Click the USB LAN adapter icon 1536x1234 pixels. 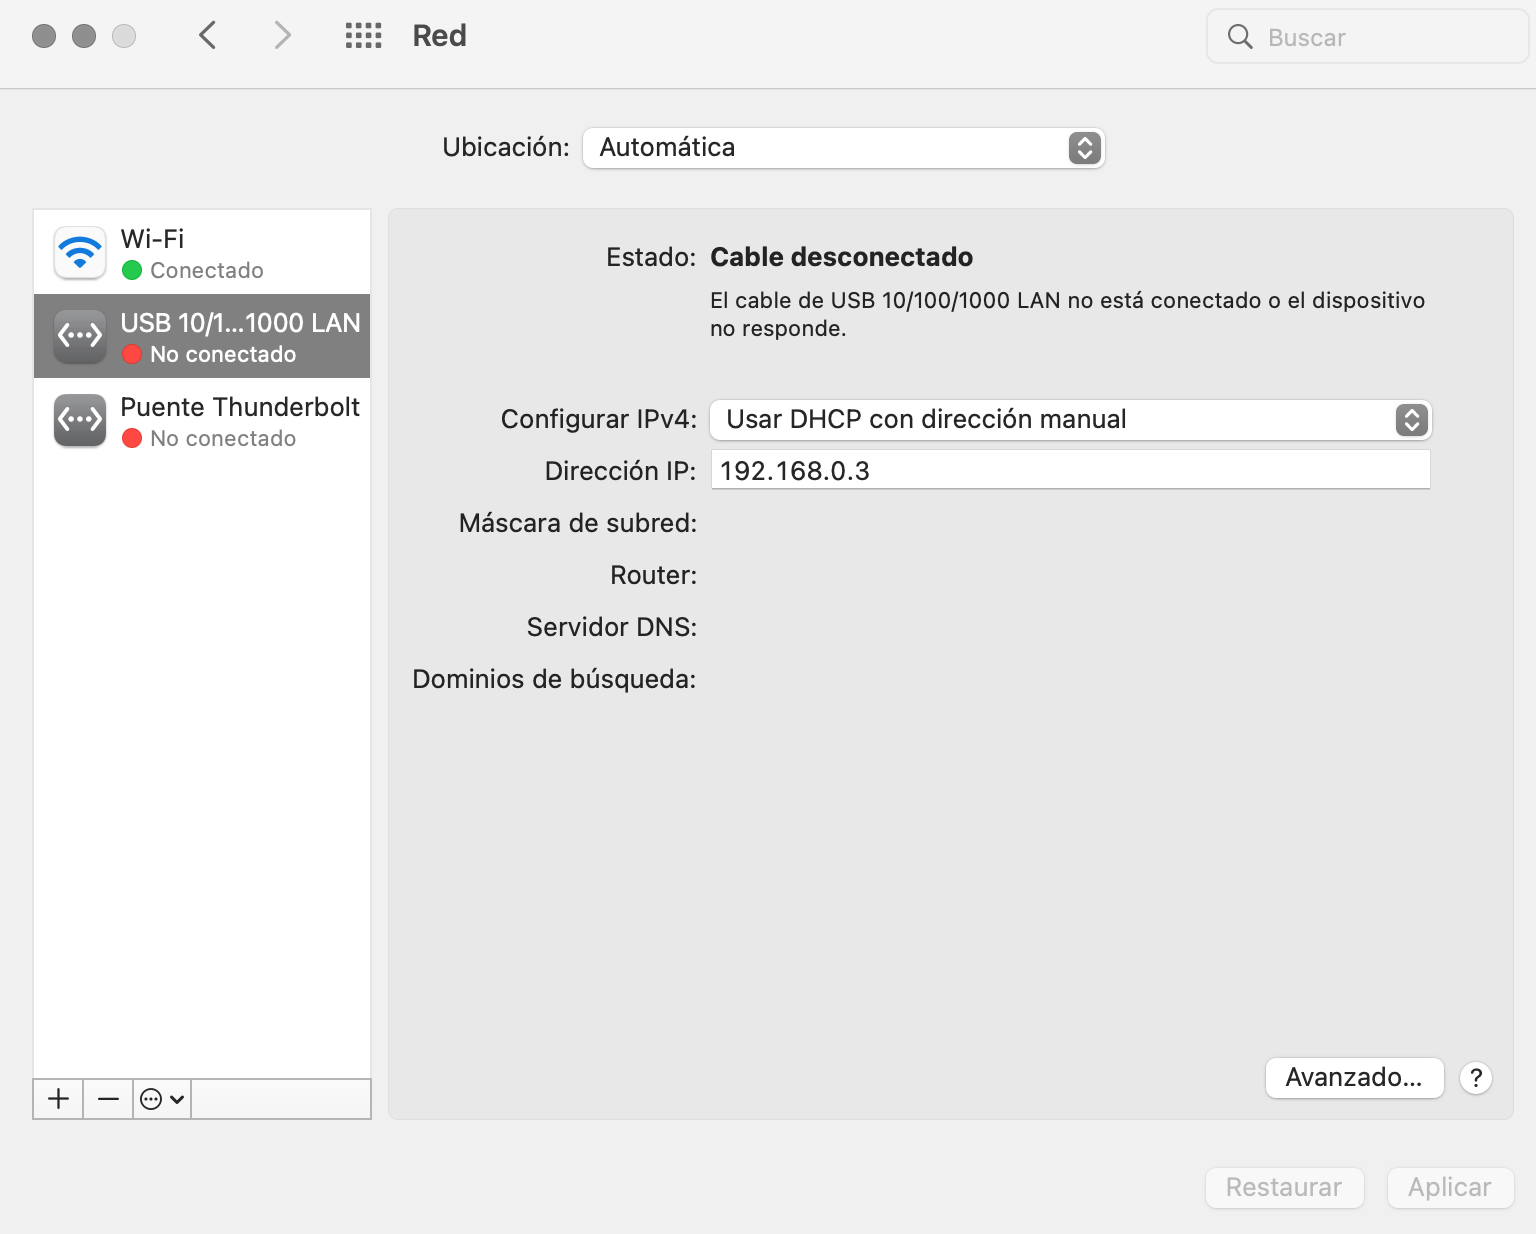point(80,337)
